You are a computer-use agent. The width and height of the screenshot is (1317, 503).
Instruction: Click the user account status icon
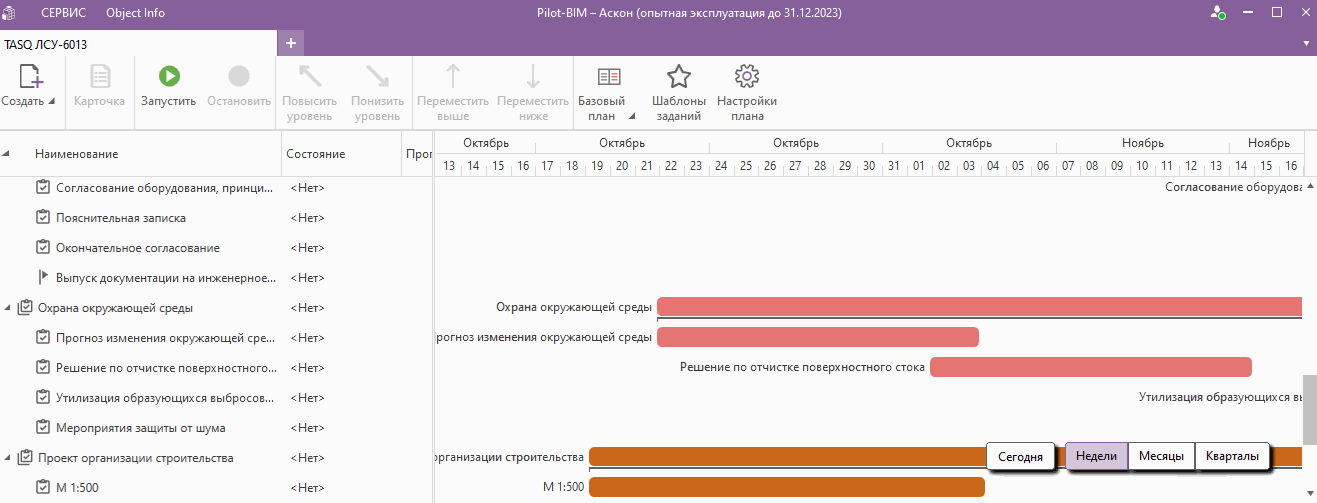point(1217,13)
